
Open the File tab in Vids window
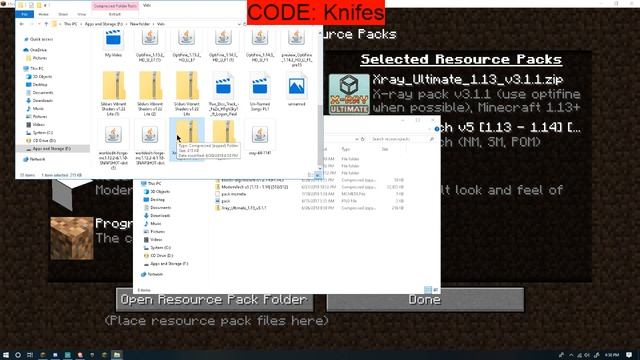(x=24, y=14)
